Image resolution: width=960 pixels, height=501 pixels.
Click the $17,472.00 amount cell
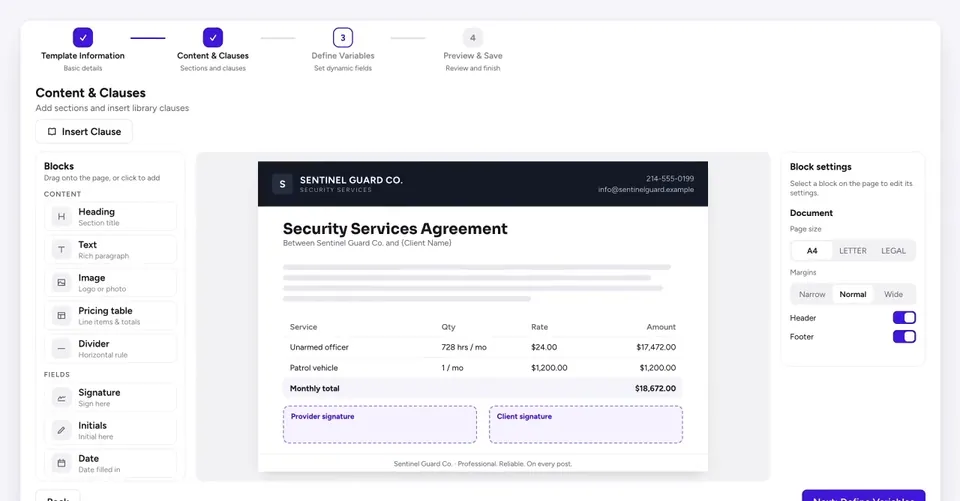coord(656,347)
